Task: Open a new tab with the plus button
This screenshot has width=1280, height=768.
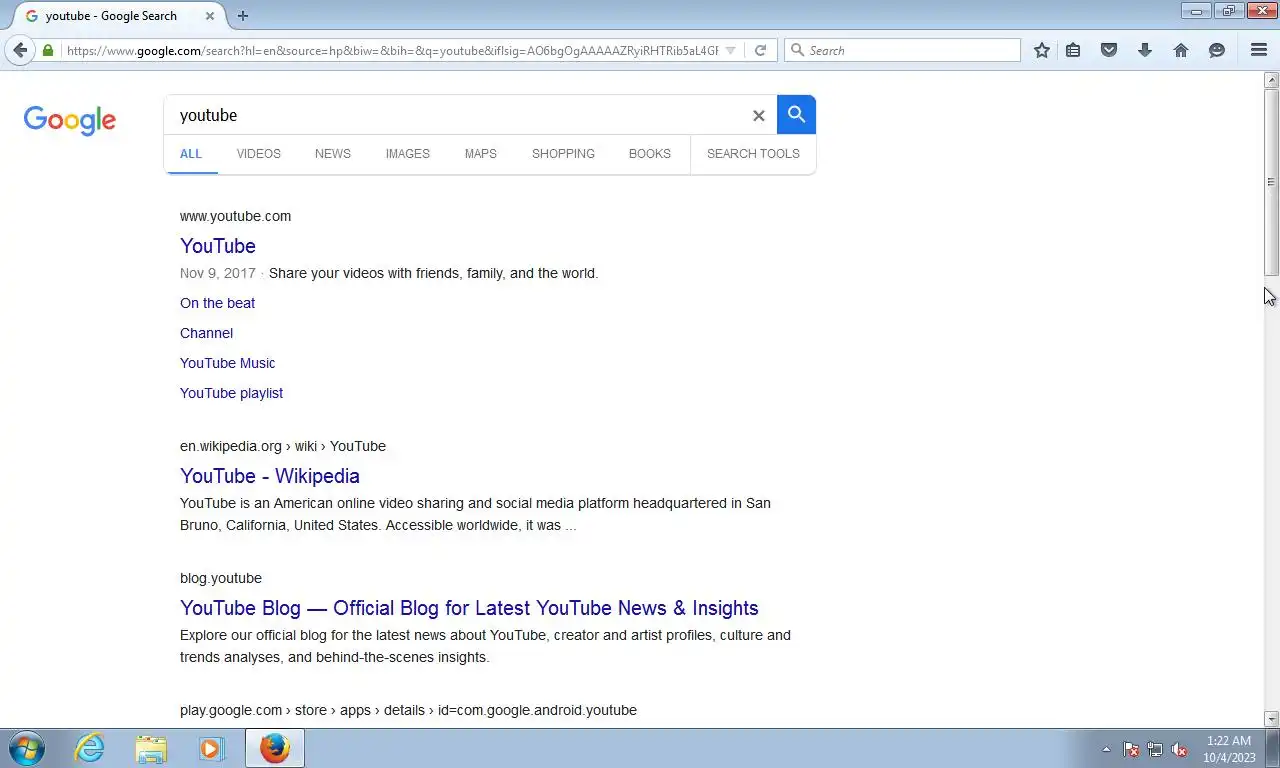Action: [x=243, y=16]
